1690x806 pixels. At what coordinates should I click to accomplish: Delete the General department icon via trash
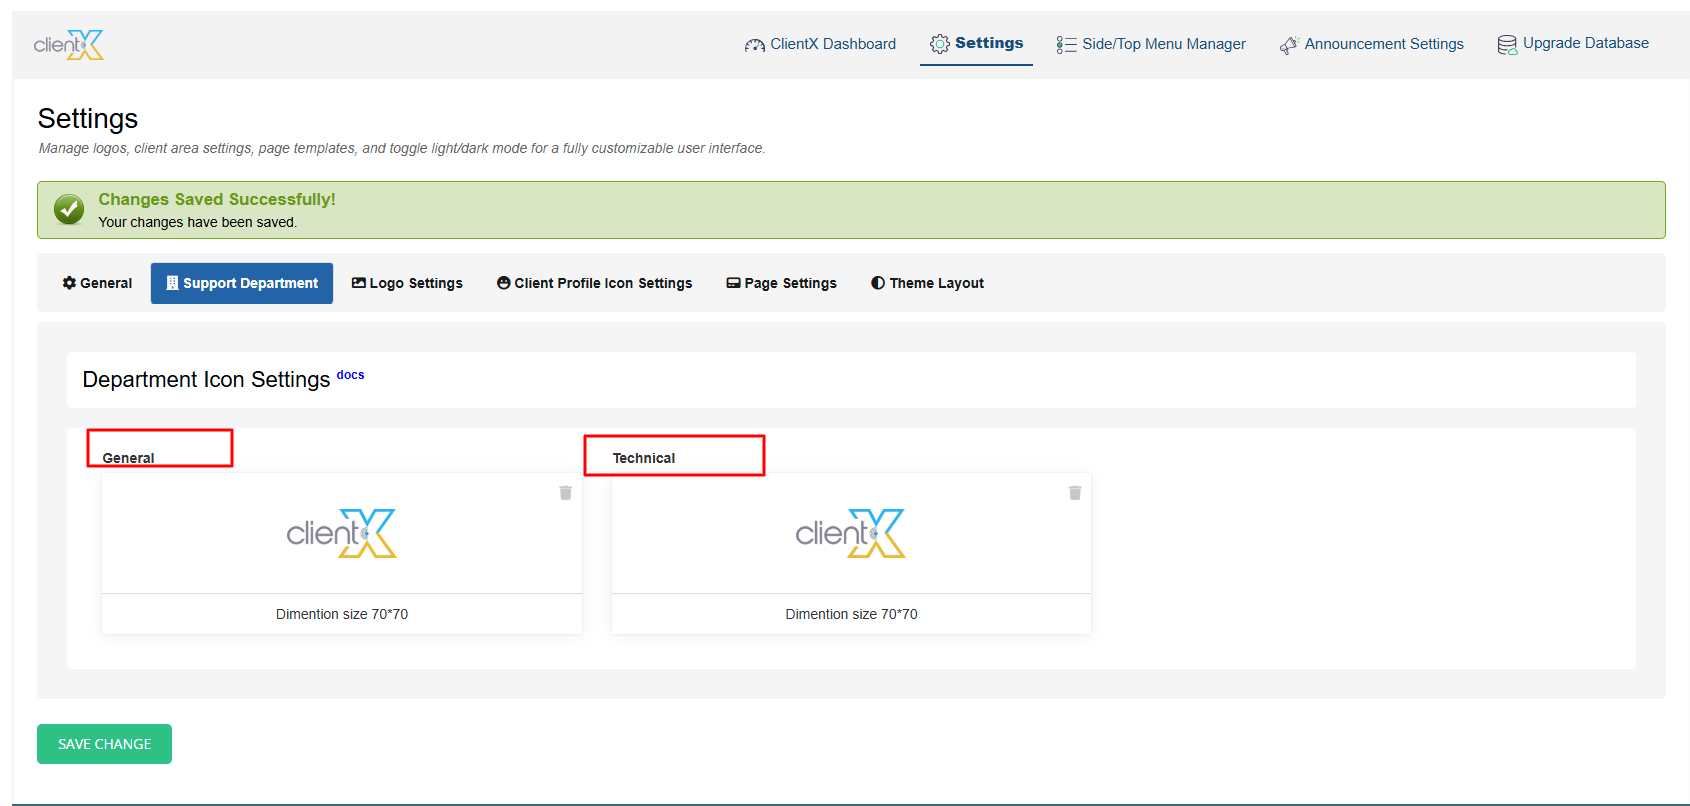coord(565,493)
